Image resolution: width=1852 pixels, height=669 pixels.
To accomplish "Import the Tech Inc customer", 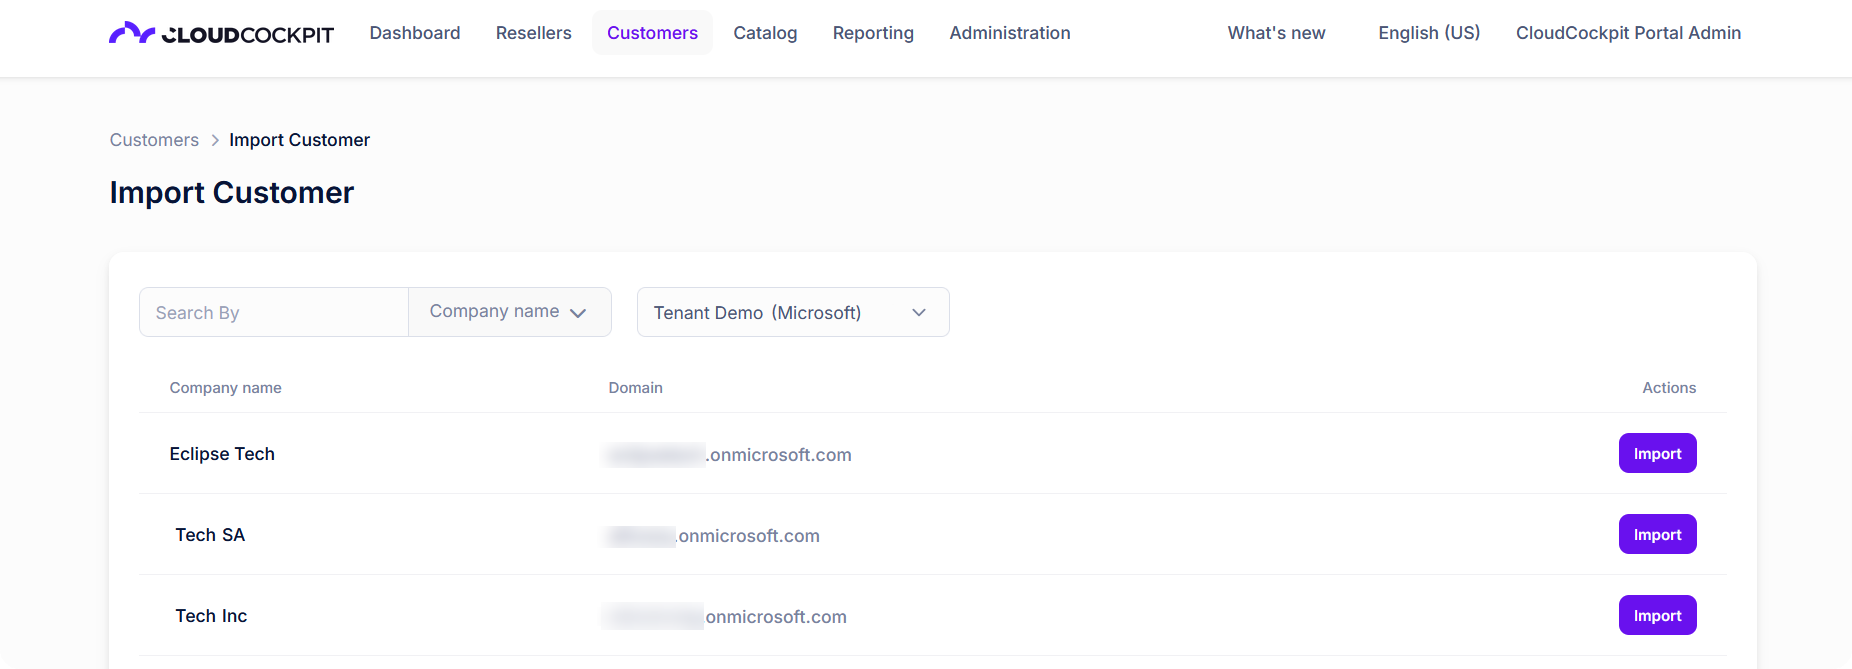I will [x=1657, y=616].
